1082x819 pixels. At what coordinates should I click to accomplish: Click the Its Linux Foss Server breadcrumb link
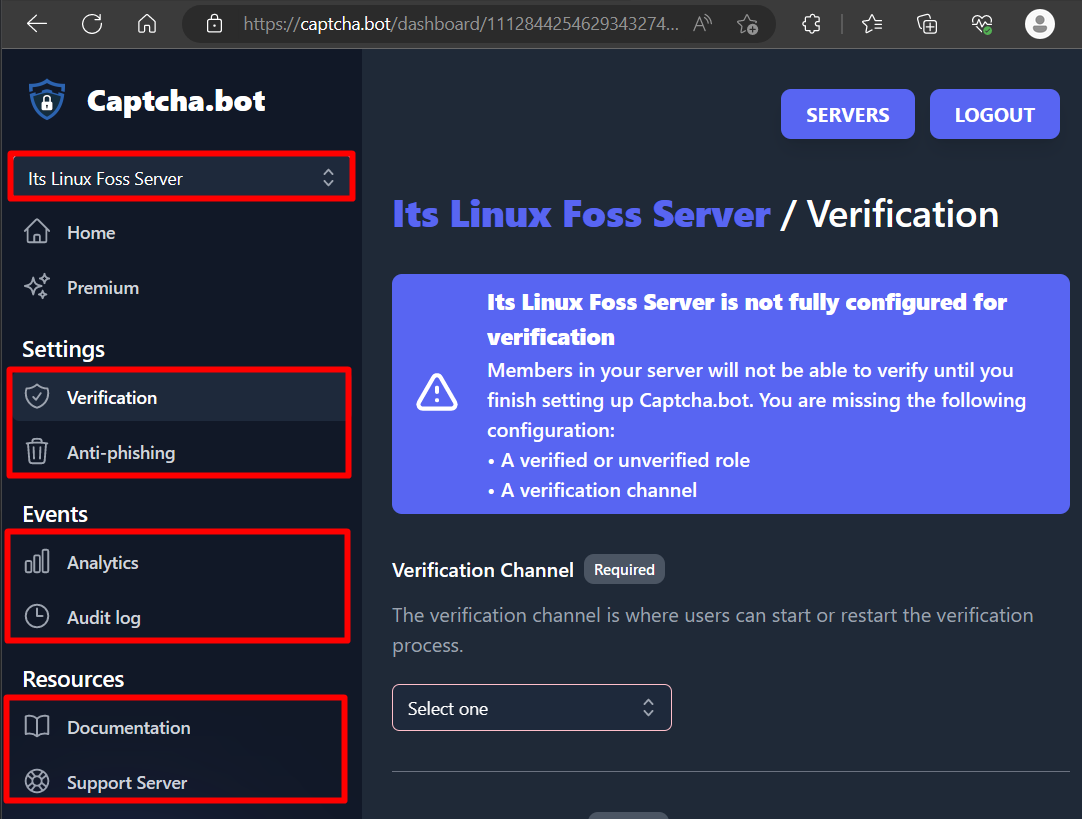(x=581, y=214)
